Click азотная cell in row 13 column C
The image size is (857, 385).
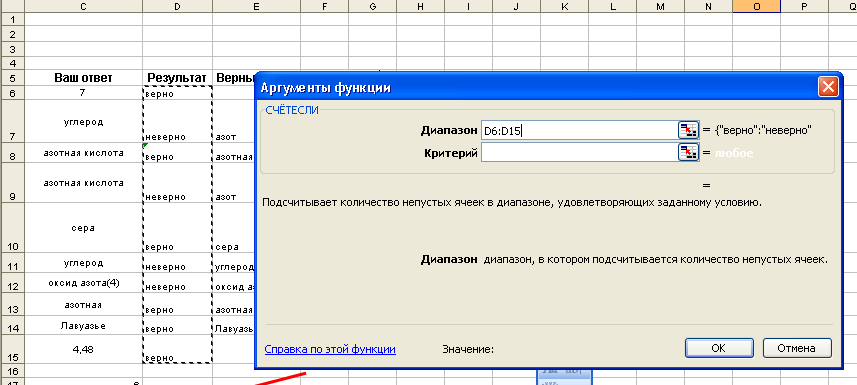pos(83,305)
